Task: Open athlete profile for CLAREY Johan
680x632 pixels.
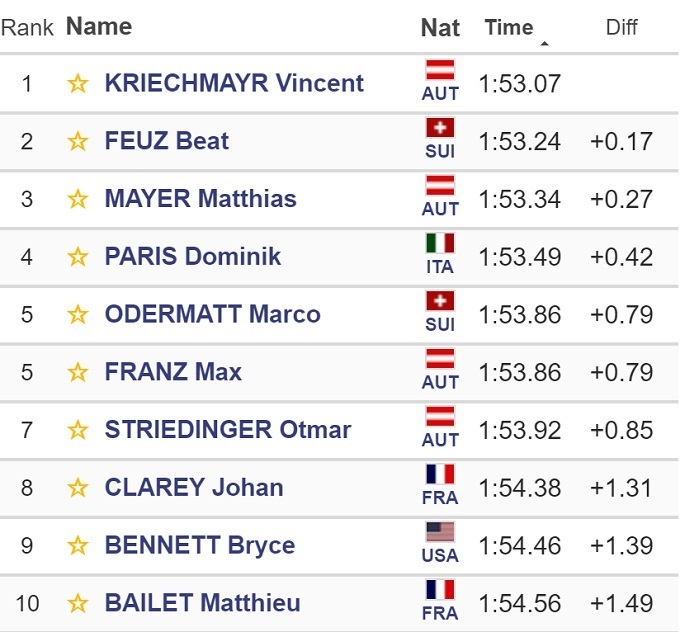Action: tap(194, 488)
